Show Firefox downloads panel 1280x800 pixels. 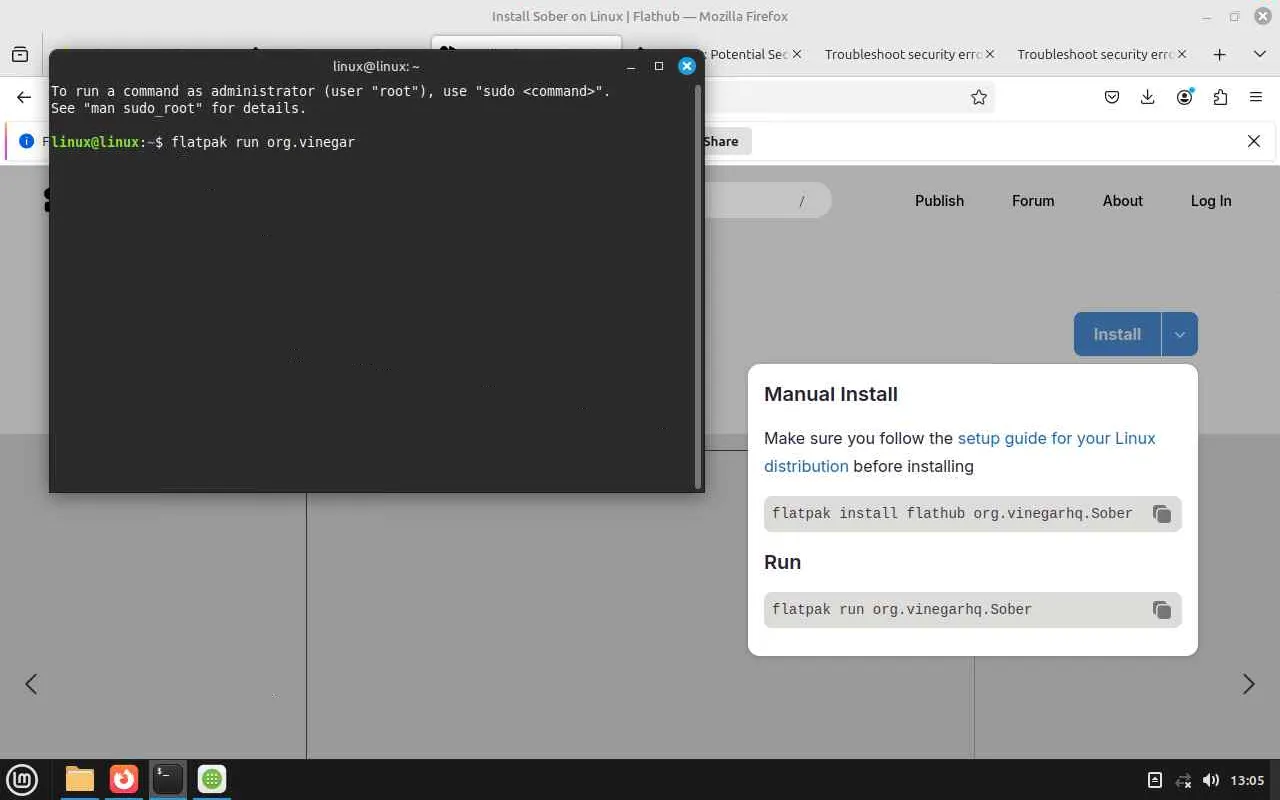1148,97
